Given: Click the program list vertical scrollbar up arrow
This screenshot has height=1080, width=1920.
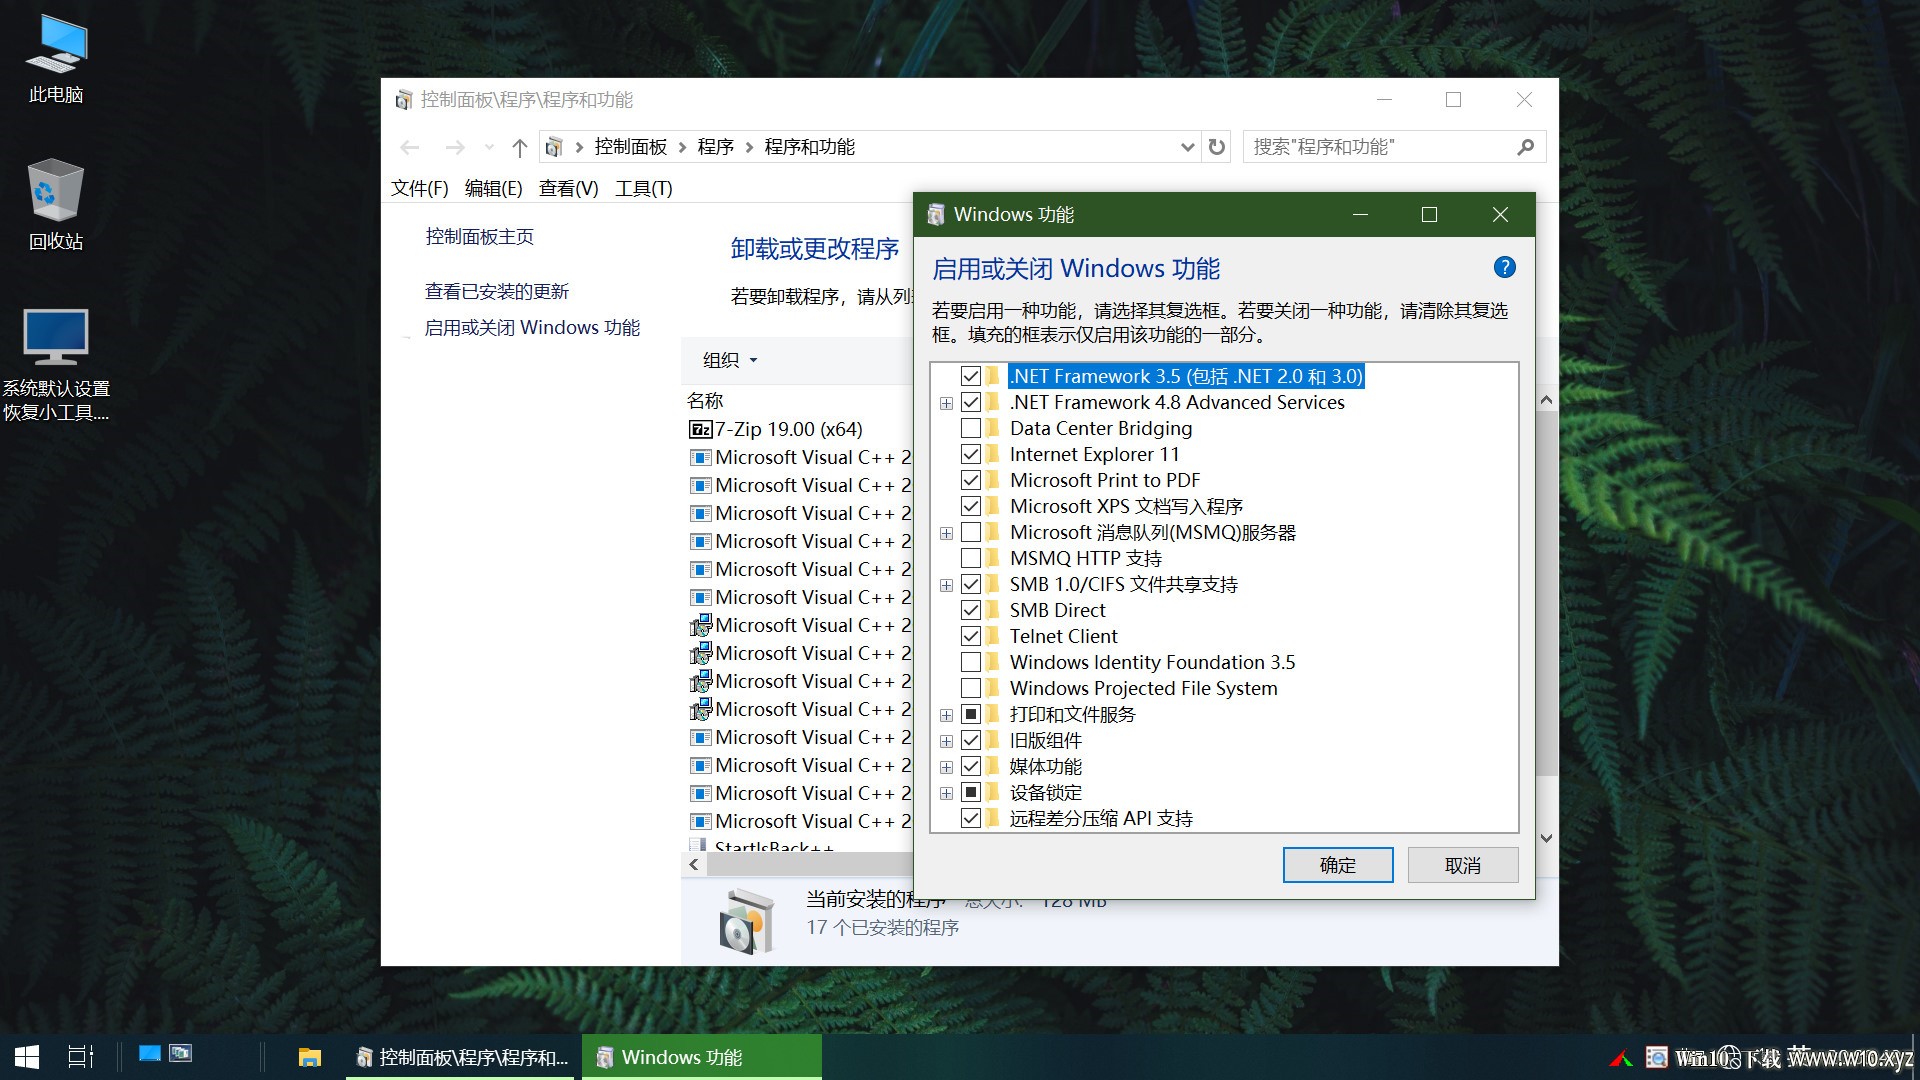Looking at the screenshot, I should [x=1546, y=400].
